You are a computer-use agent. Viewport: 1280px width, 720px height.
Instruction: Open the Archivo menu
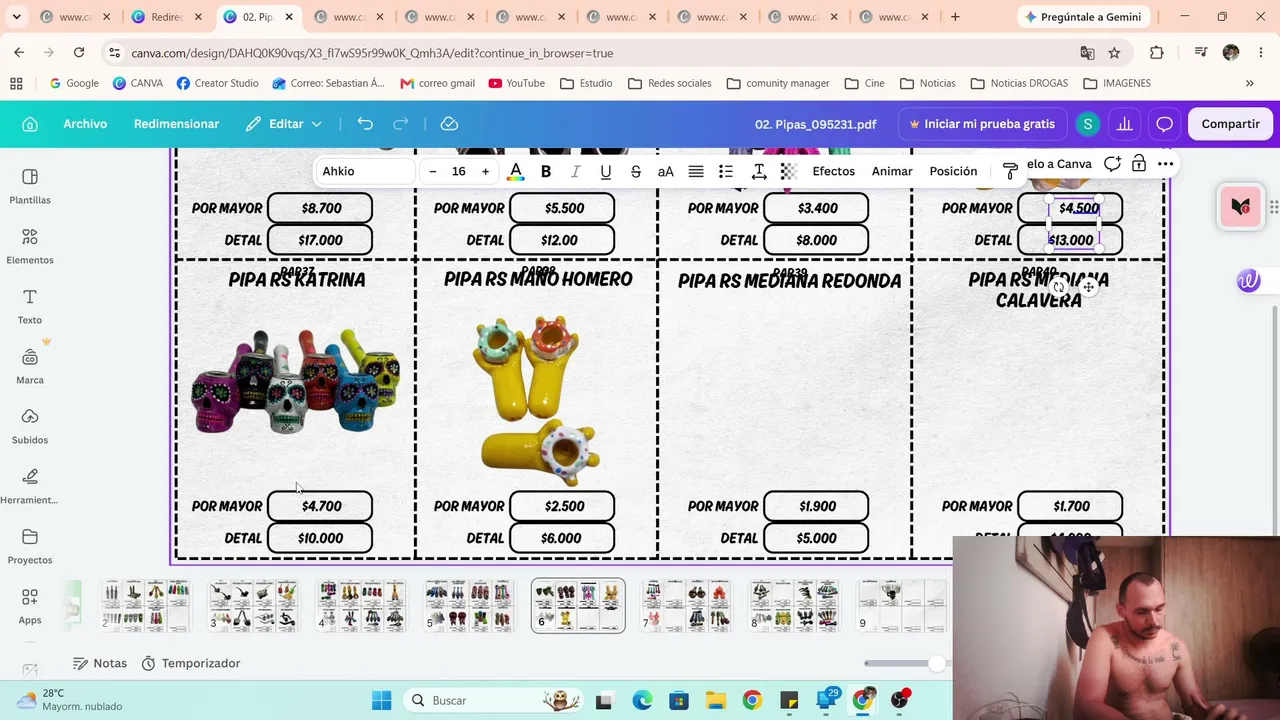(85, 124)
